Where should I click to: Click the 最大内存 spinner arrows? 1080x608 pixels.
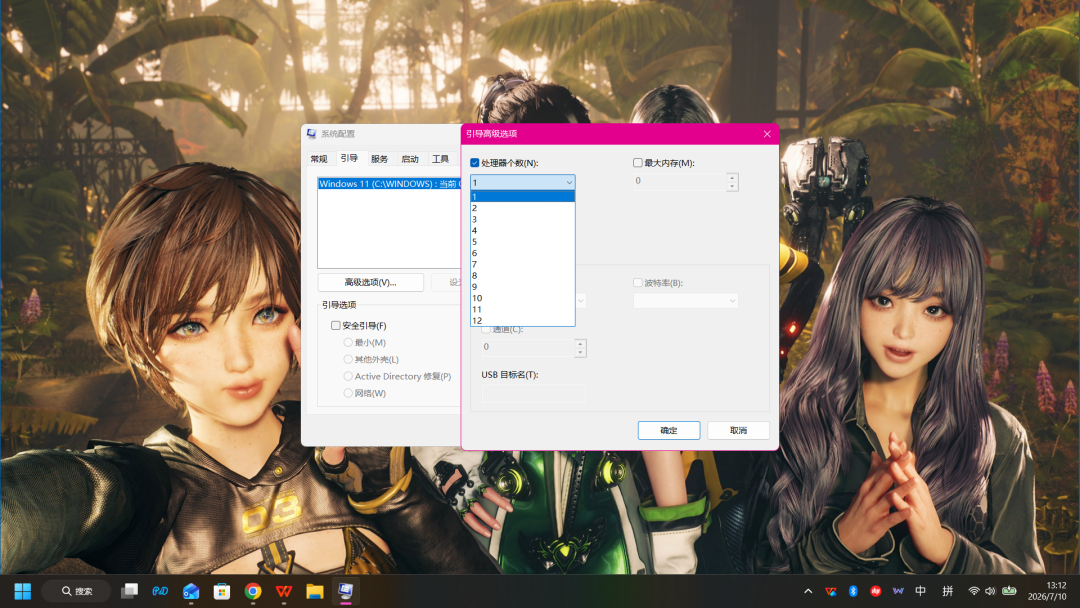pyautogui.click(x=732, y=181)
